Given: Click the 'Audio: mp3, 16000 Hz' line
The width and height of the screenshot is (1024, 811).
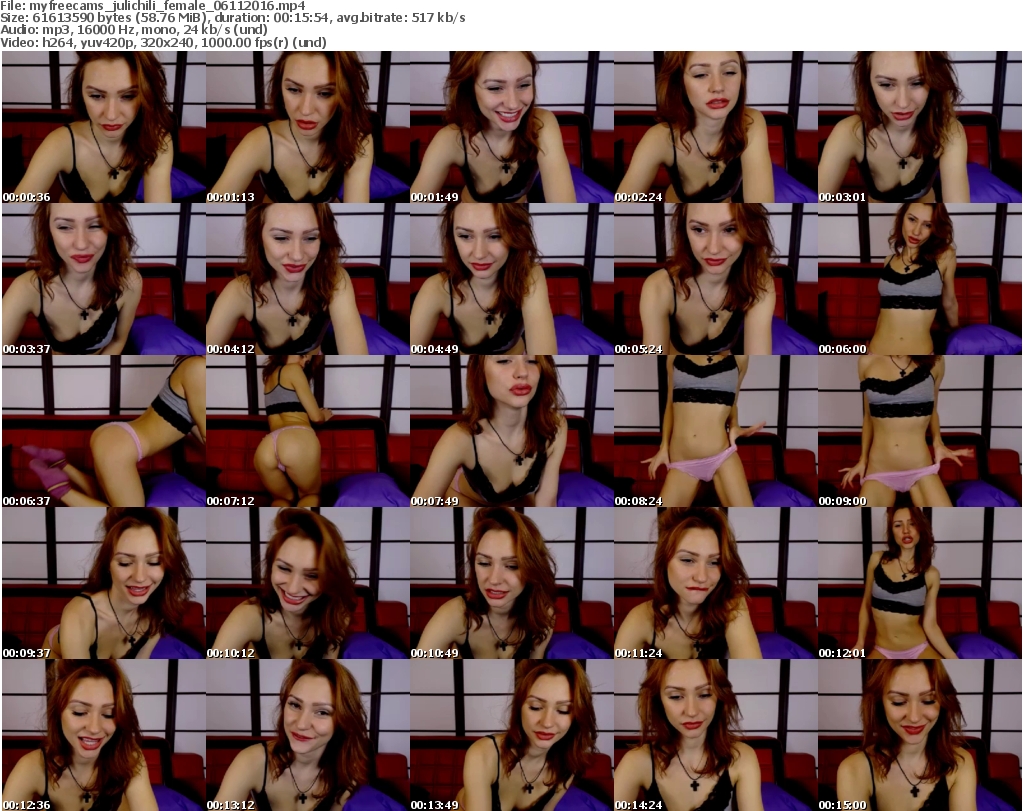Looking at the screenshot, I should click(x=134, y=30).
